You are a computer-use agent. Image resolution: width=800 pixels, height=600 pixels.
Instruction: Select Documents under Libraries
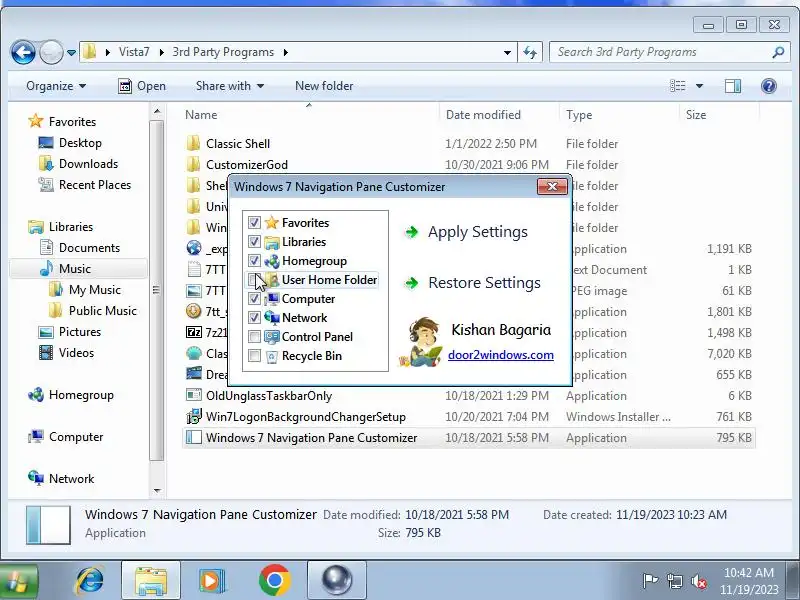[89, 247]
